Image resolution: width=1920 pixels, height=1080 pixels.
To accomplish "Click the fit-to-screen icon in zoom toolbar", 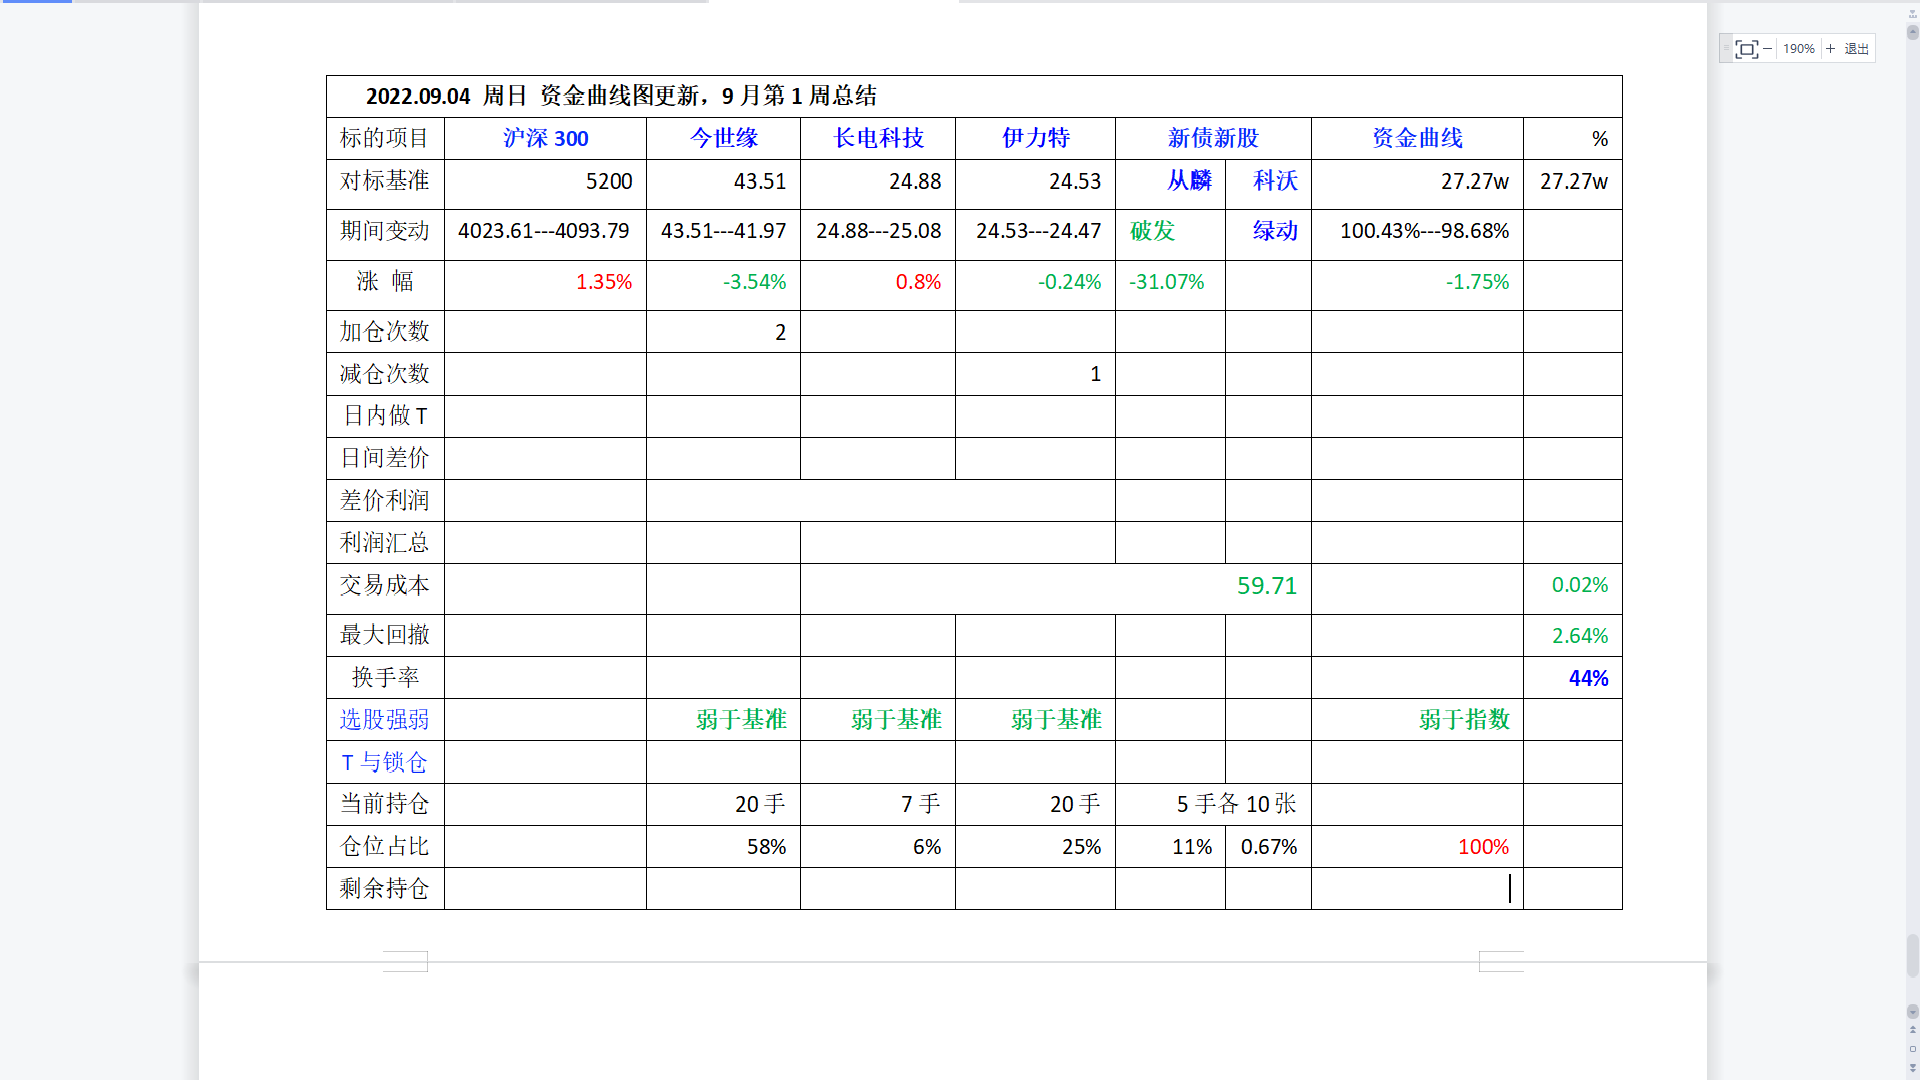I will coord(1746,49).
